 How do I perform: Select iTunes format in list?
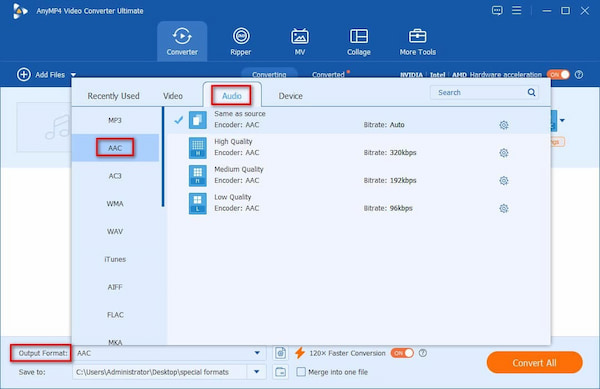click(115, 259)
